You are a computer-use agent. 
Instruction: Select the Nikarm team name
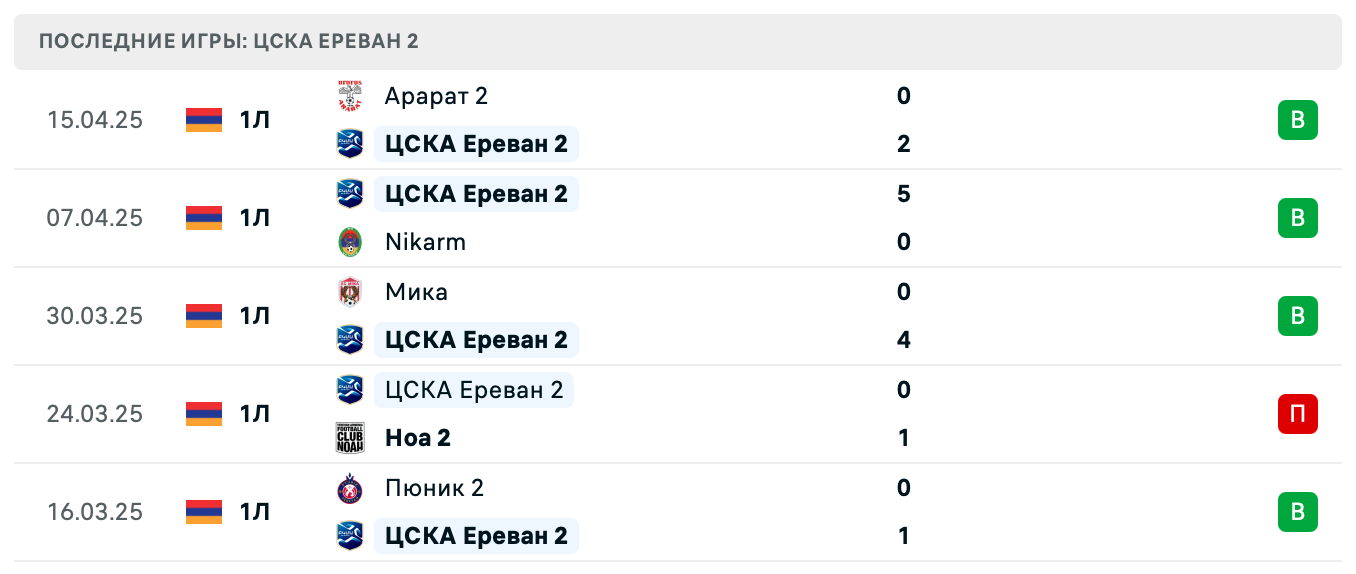tap(425, 242)
